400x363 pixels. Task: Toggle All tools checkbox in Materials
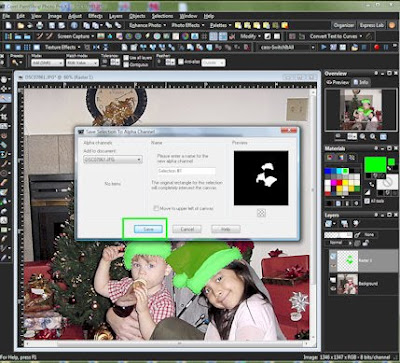pyautogui.click(x=367, y=201)
